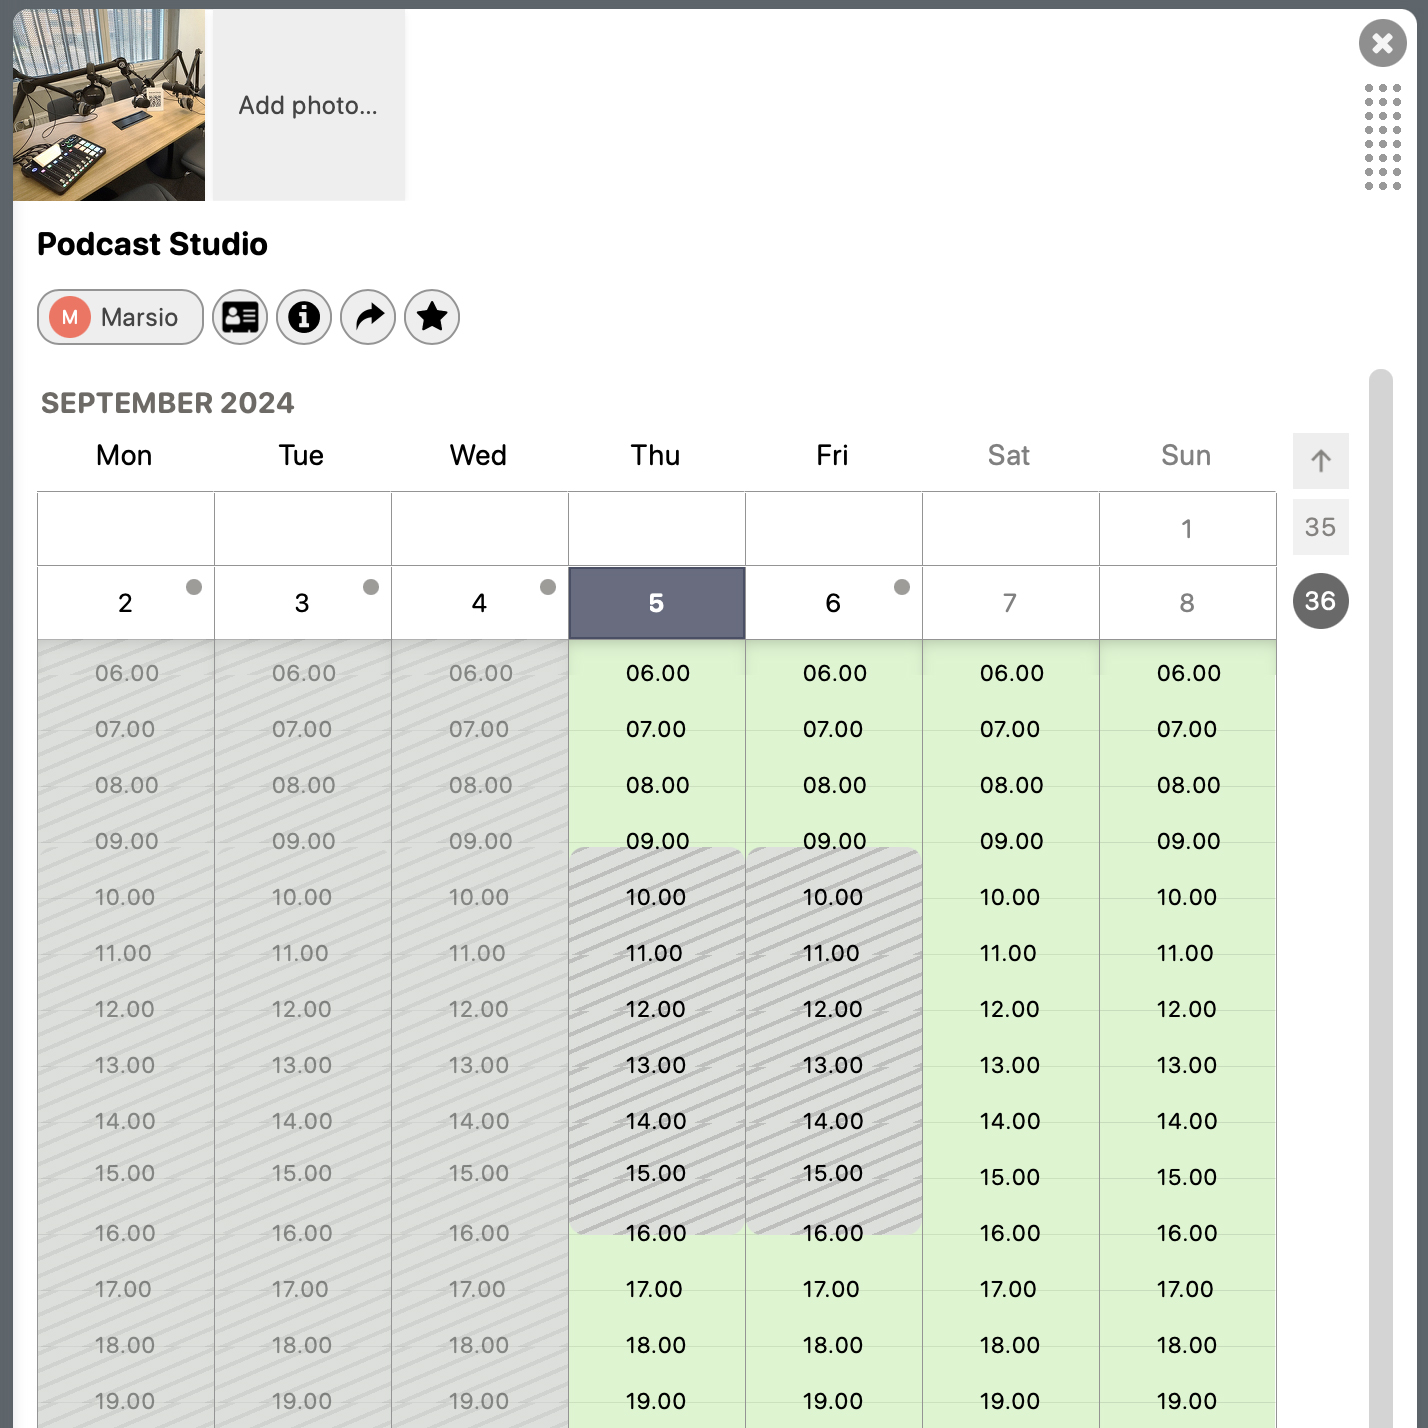Click the M avatar in Marsio chip
1428x1428 pixels.
pos(70,317)
